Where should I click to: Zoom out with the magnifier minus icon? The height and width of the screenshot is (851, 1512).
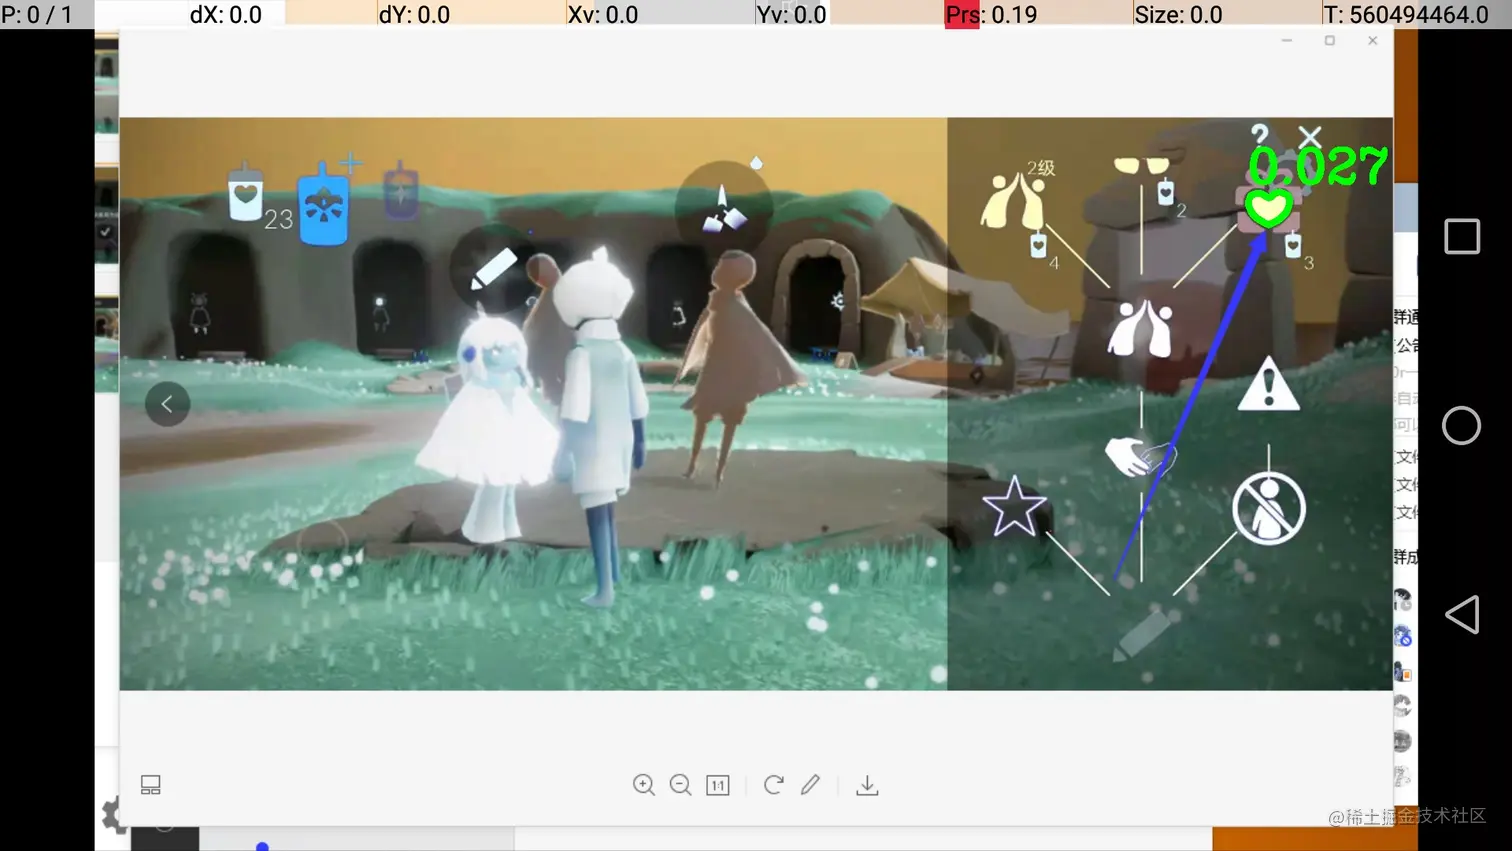(681, 785)
